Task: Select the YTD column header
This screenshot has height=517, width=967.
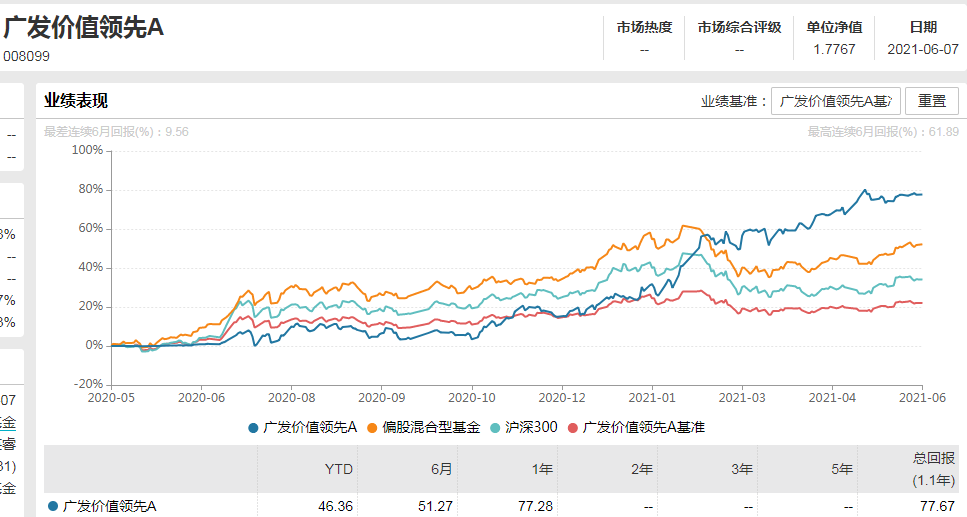Action: [339, 469]
